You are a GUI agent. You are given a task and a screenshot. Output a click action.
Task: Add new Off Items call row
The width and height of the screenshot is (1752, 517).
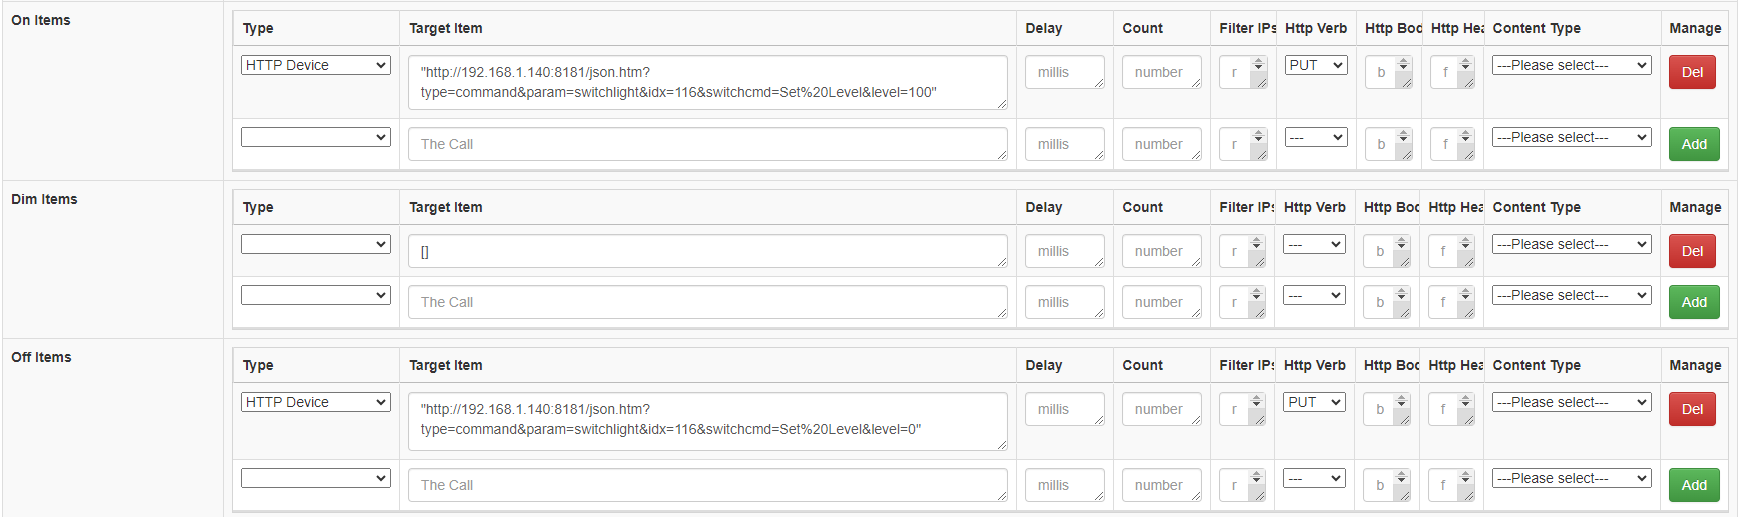[1694, 485]
